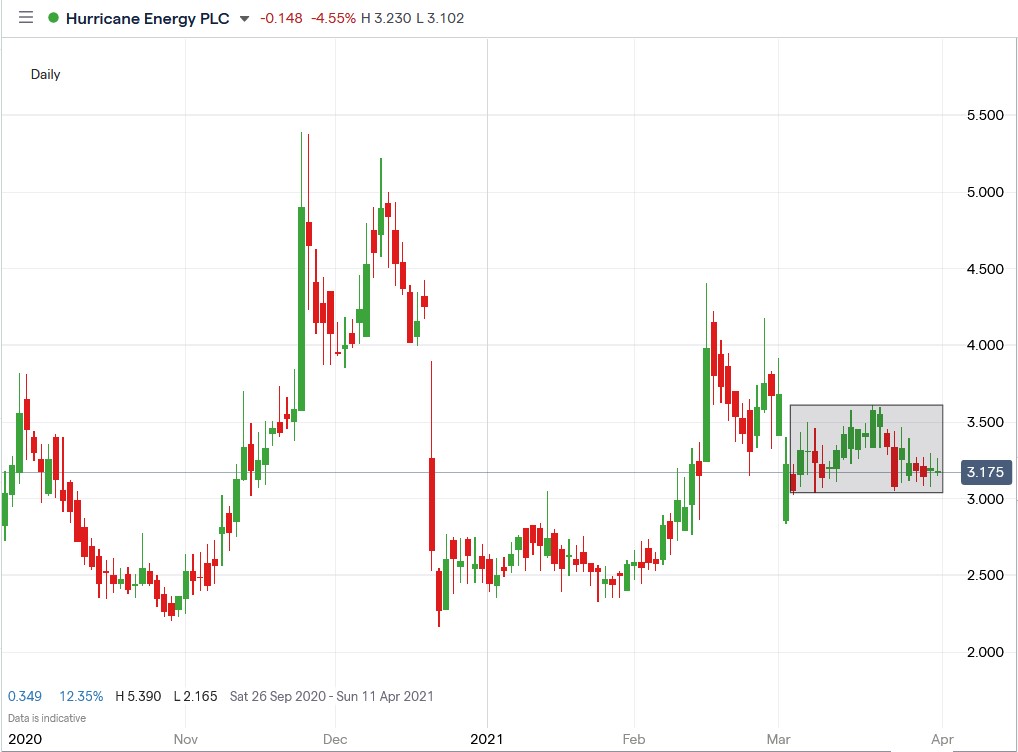The width and height of the screenshot is (1018, 752).
Task: Click the blue change value 0.349
Action: pyautogui.click(x=24, y=695)
